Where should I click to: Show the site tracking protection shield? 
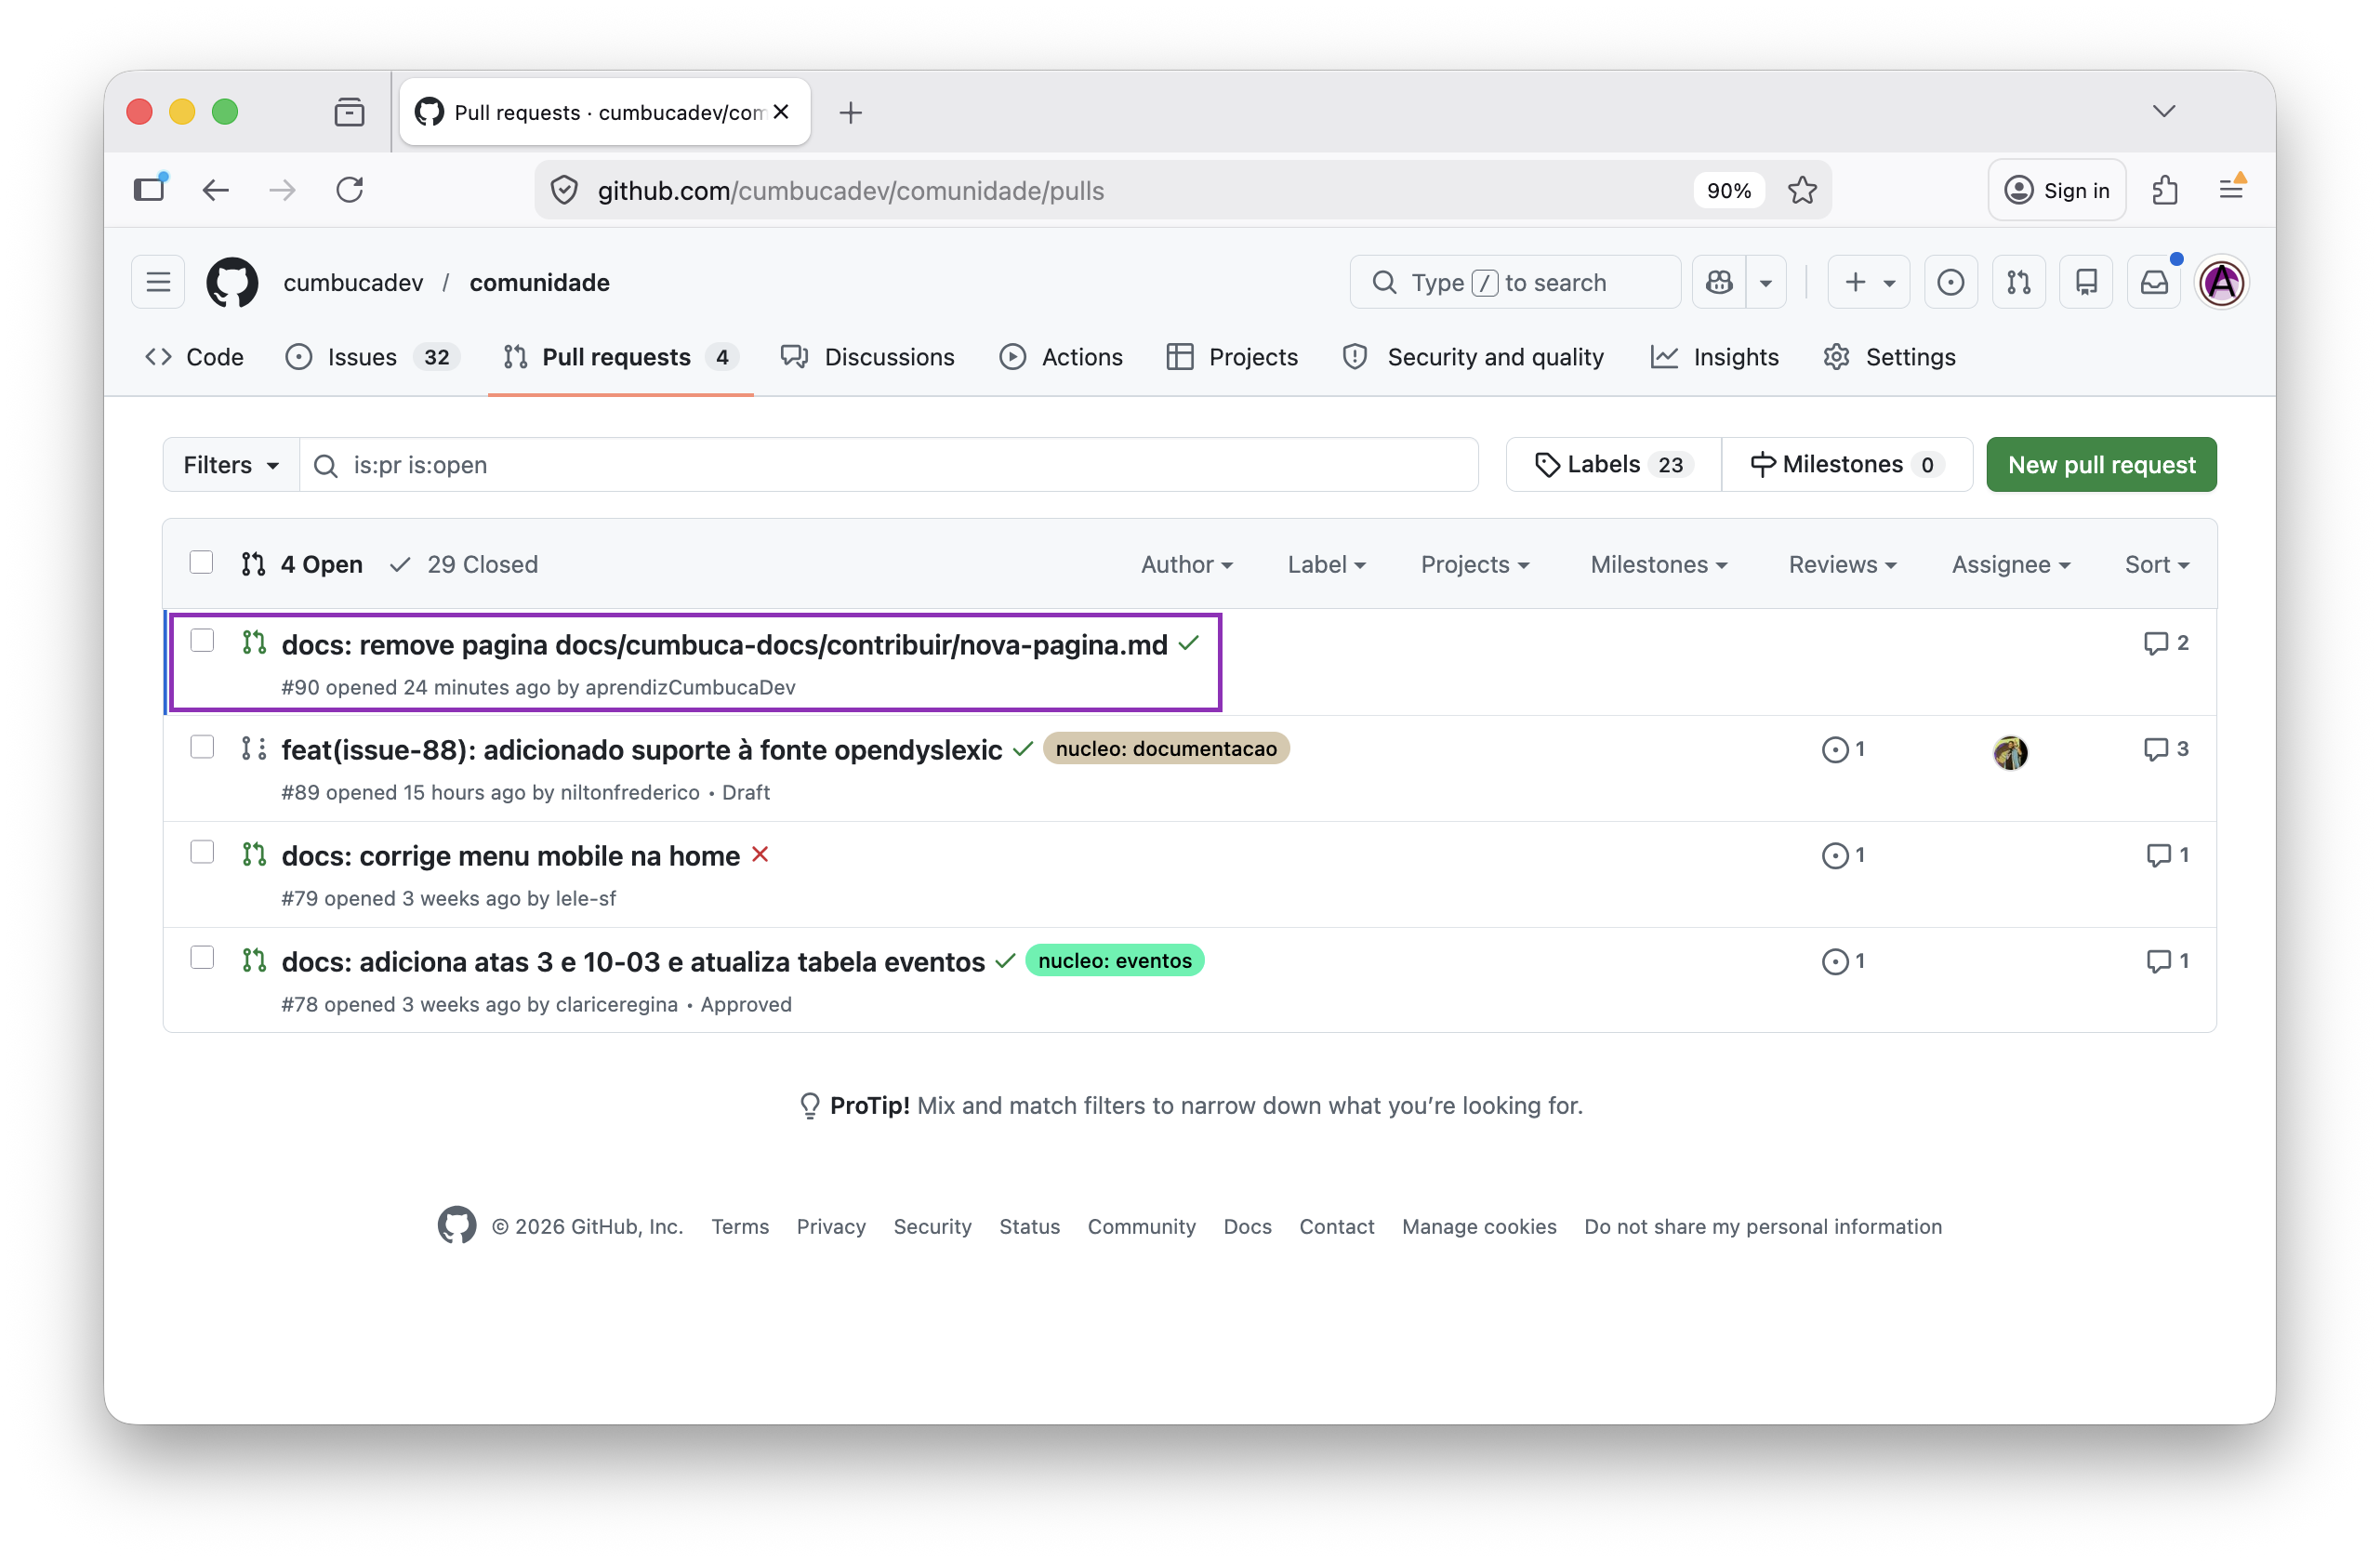click(x=564, y=190)
